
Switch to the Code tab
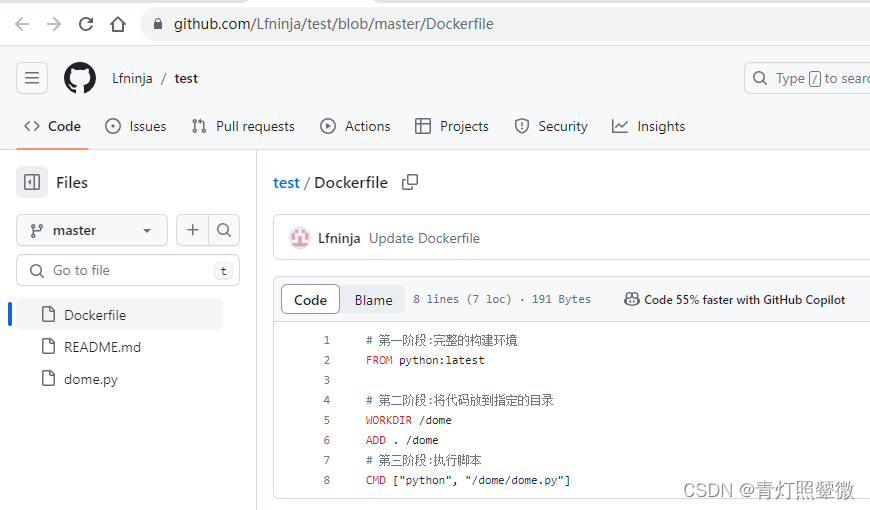pos(53,127)
